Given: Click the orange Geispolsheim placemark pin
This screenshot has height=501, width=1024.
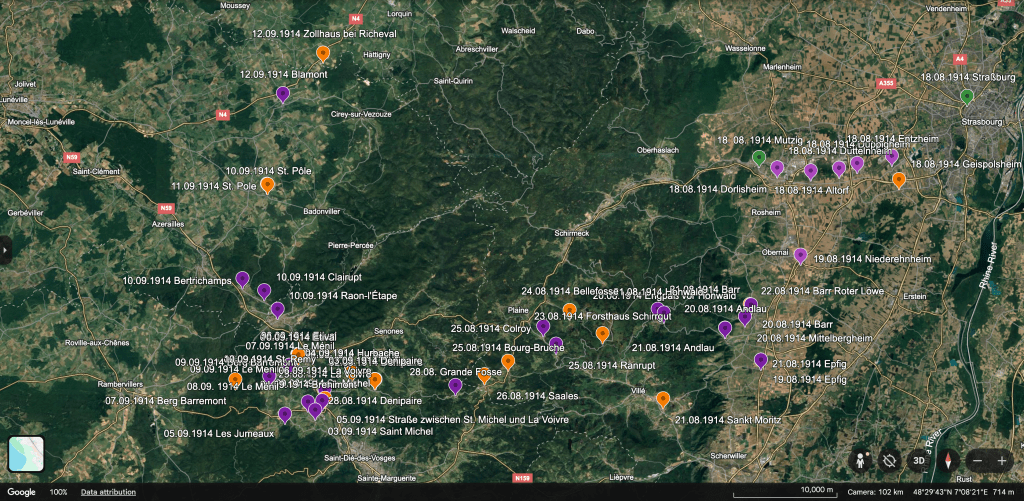Looking at the screenshot, I should click(x=899, y=180).
